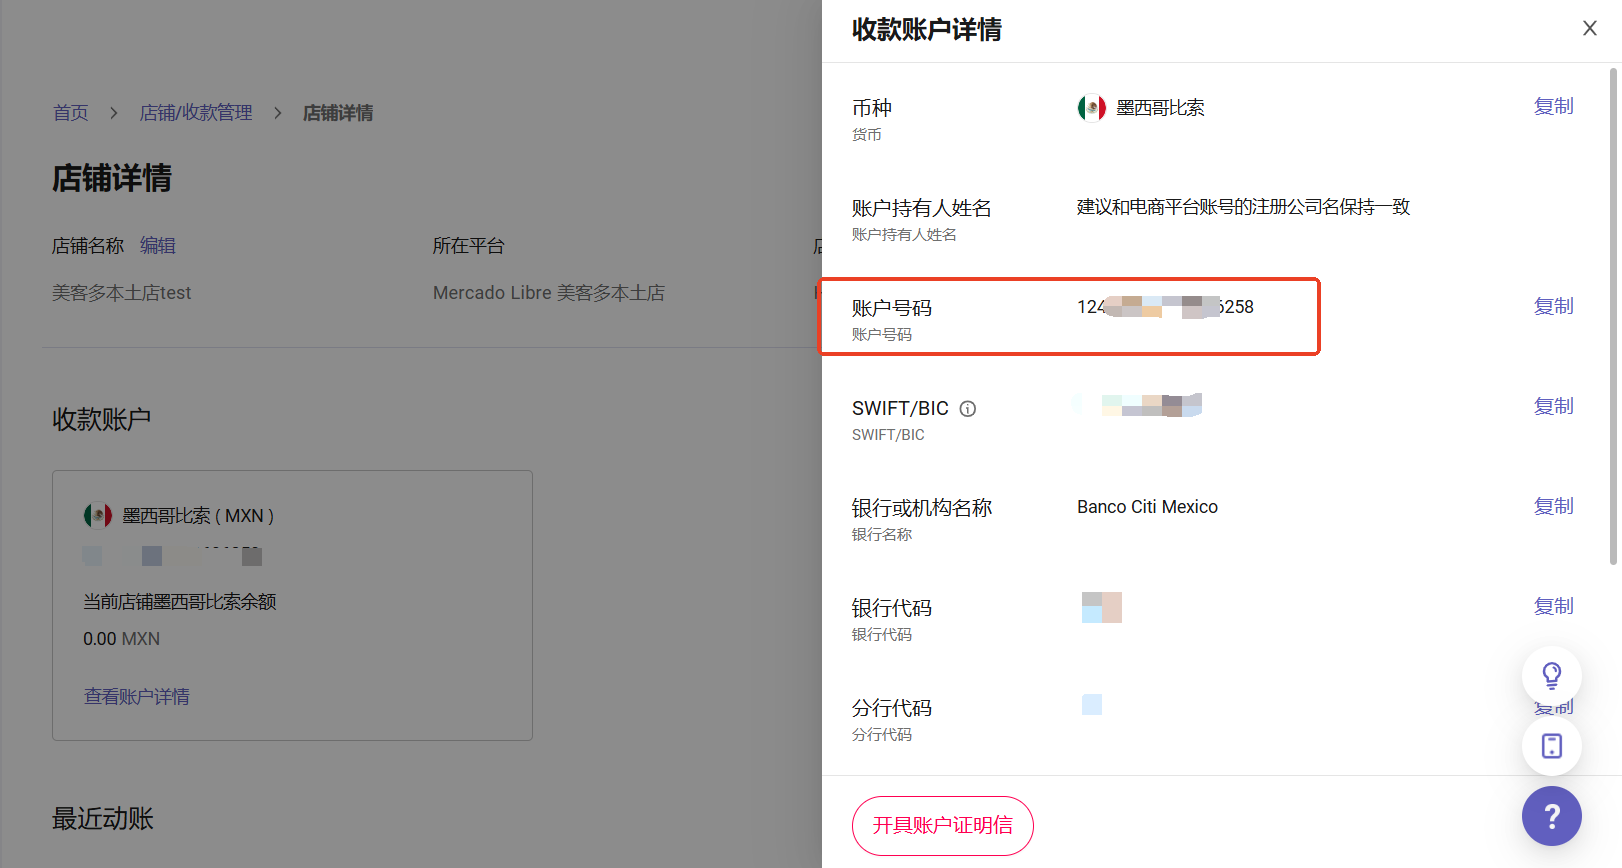The width and height of the screenshot is (1622, 868).
Task: Copy the 账户号码 account number
Action: (x=1553, y=306)
